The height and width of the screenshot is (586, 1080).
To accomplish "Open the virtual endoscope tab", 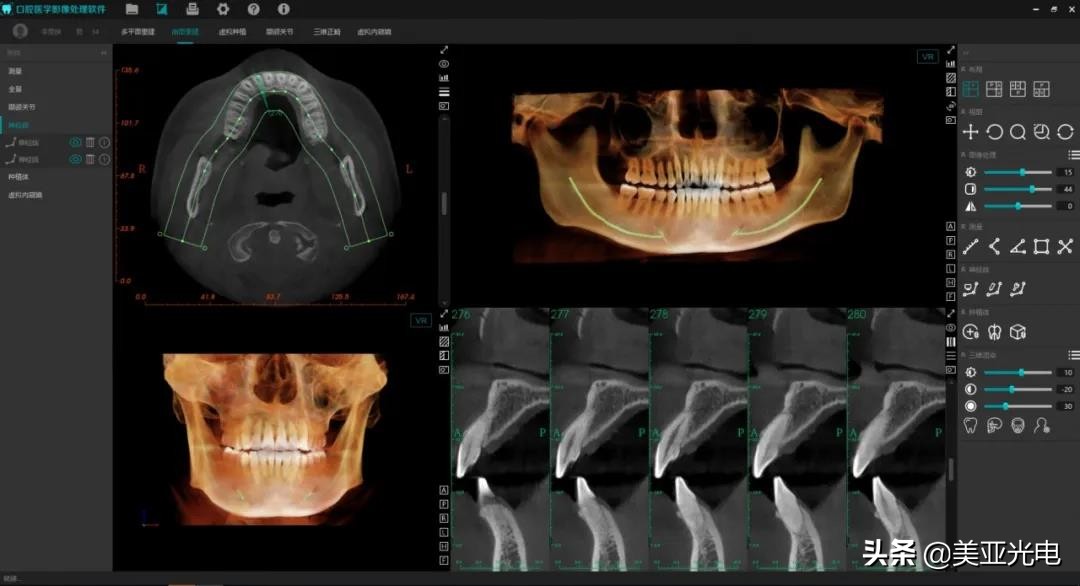I will point(374,32).
